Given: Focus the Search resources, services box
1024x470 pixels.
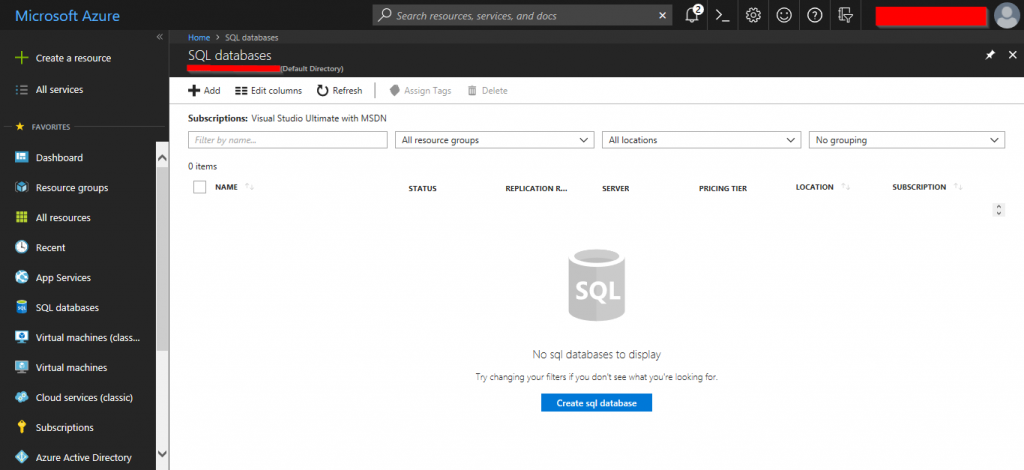Looking at the screenshot, I should tap(522, 16).
